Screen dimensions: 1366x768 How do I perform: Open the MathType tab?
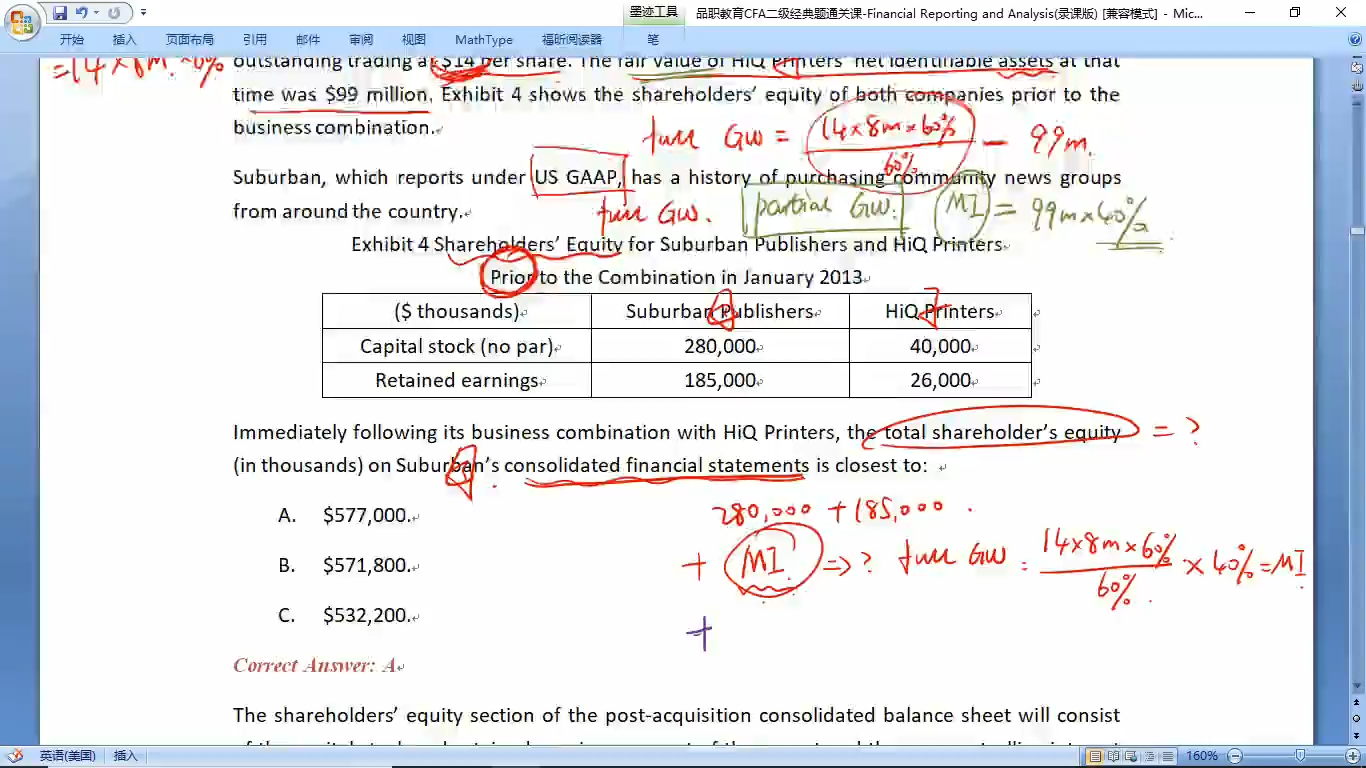pyautogui.click(x=484, y=40)
